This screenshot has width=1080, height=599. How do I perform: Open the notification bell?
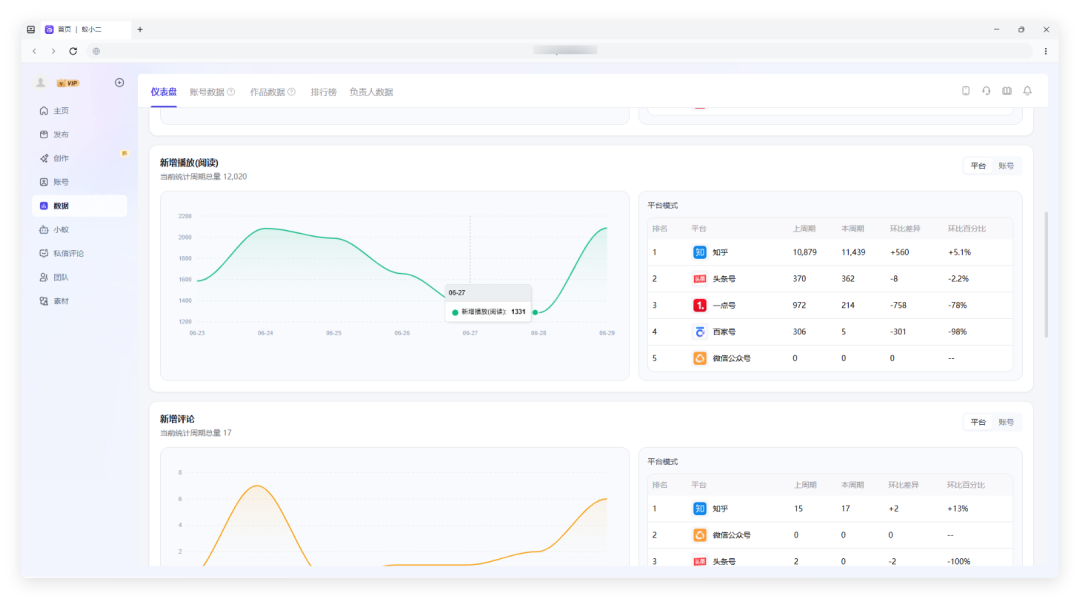tap(1028, 91)
